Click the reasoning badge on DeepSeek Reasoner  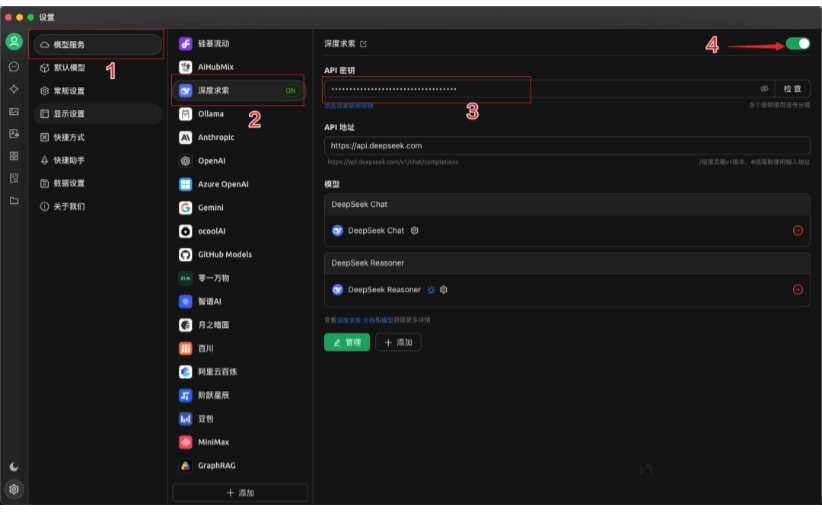431,290
